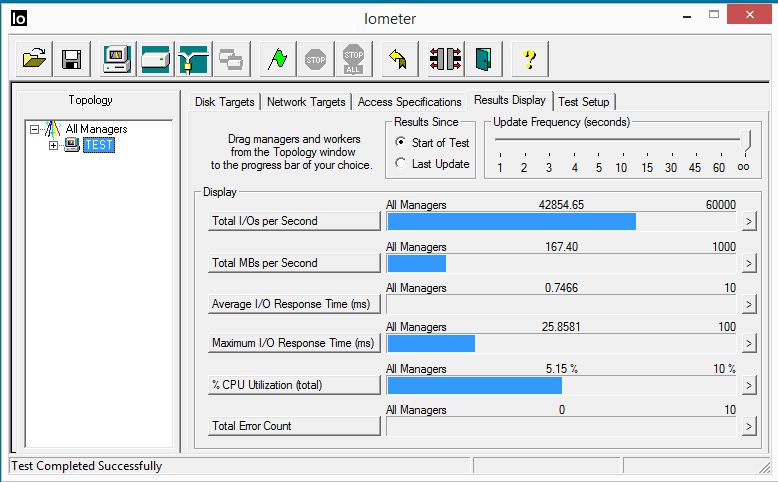The image size is (778, 482).
Task: Click the Total MBs per Second button
Action: click(x=294, y=263)
